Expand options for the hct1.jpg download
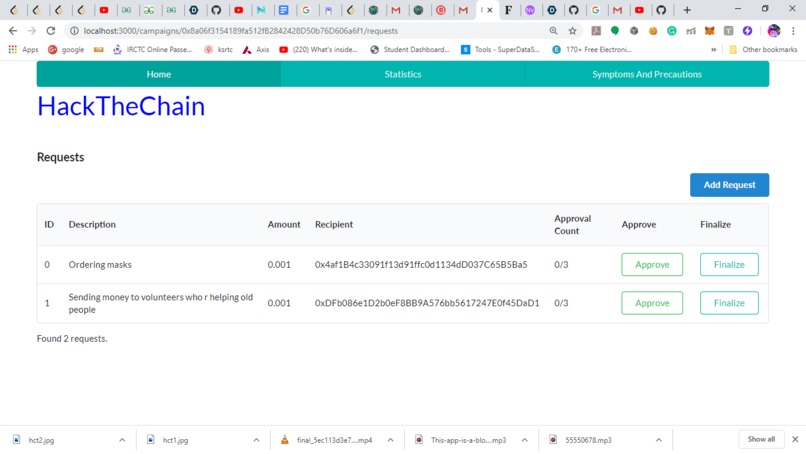The image size is (806, 454). 256,440
